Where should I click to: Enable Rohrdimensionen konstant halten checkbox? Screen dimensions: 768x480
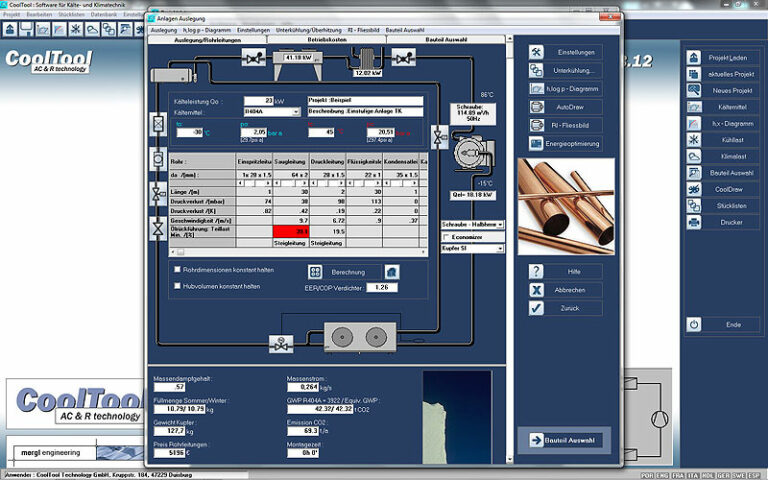pyautogui.click(x=177, y=269)
